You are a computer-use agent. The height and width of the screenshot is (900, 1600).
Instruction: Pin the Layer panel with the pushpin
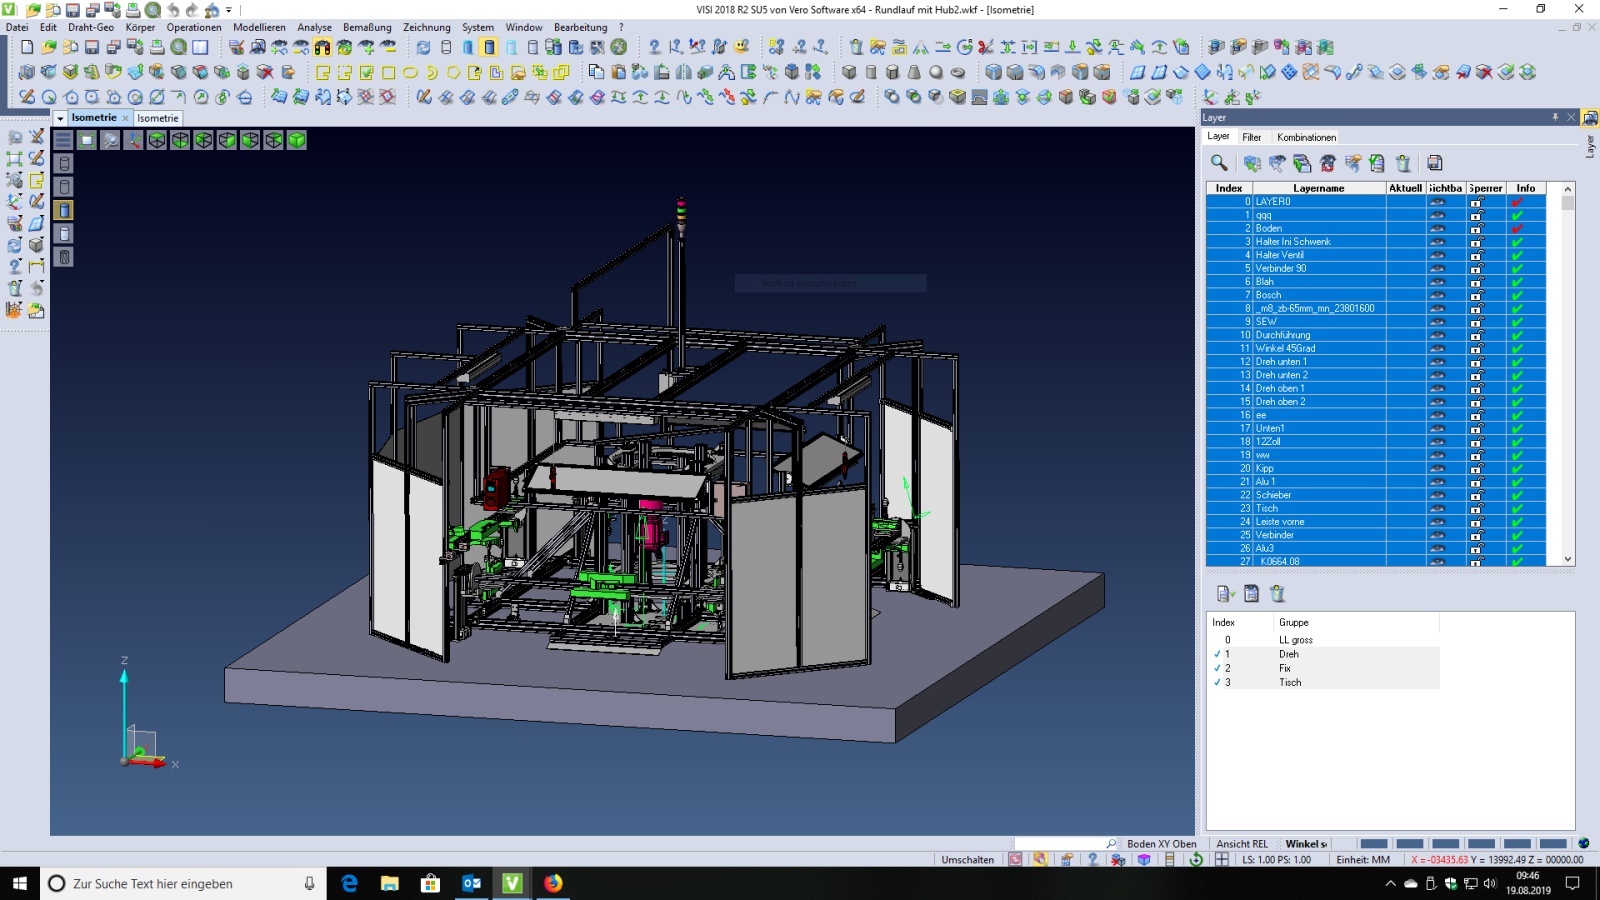[x=1555, y=117]
